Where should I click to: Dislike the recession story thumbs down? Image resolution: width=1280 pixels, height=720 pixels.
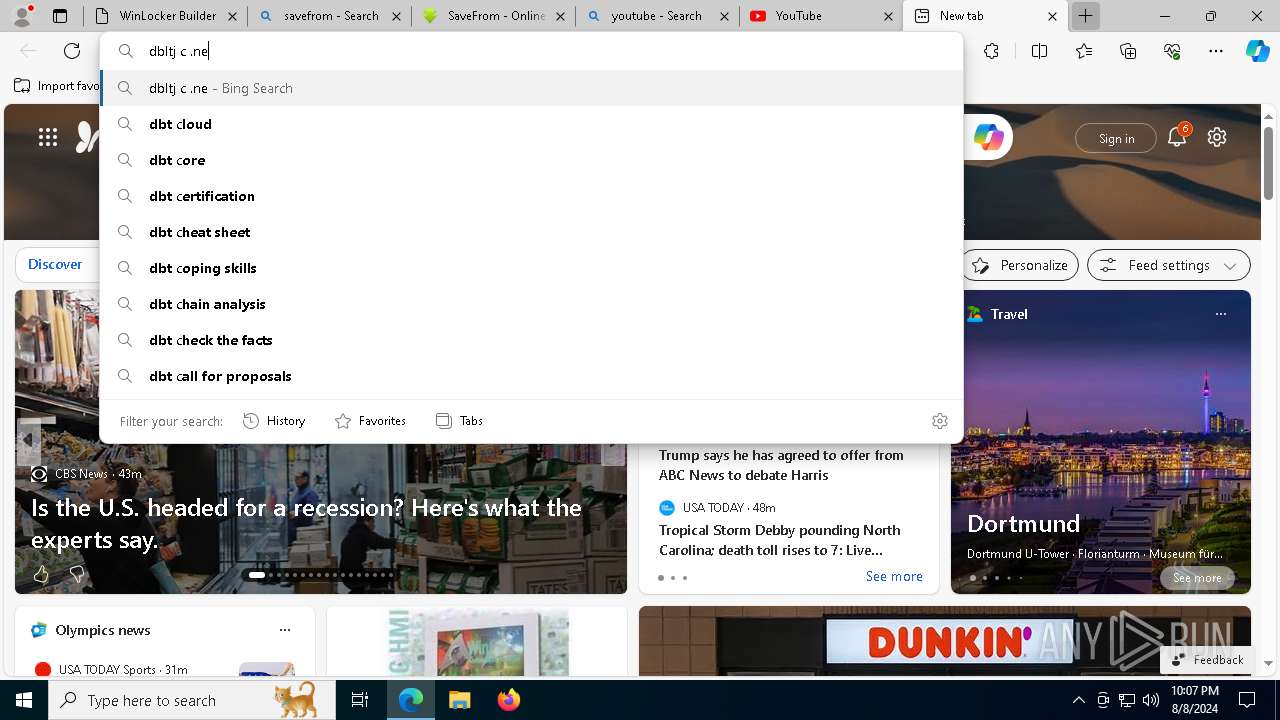tap(76, 574)
